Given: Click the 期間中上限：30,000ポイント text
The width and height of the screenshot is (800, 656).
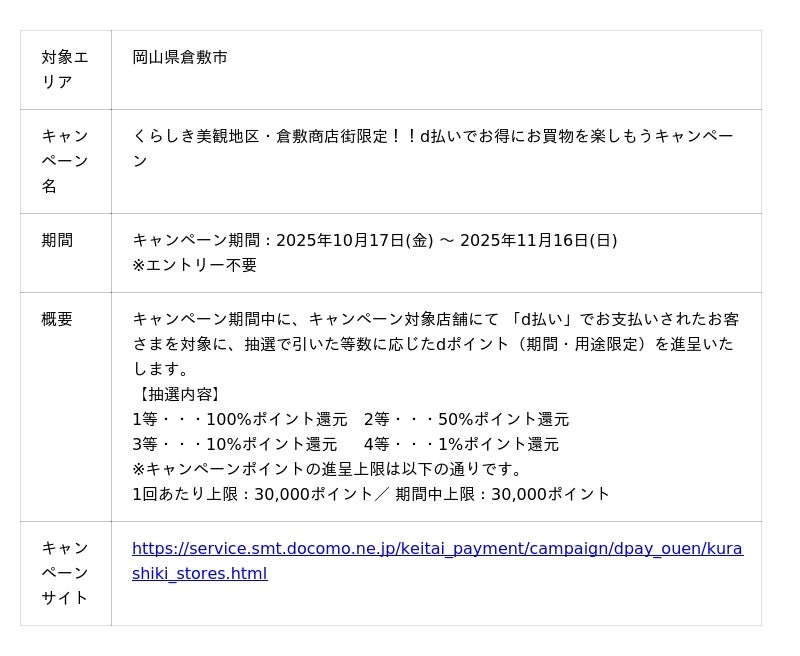Looking at the screenshot, I should tap(502, 494).
